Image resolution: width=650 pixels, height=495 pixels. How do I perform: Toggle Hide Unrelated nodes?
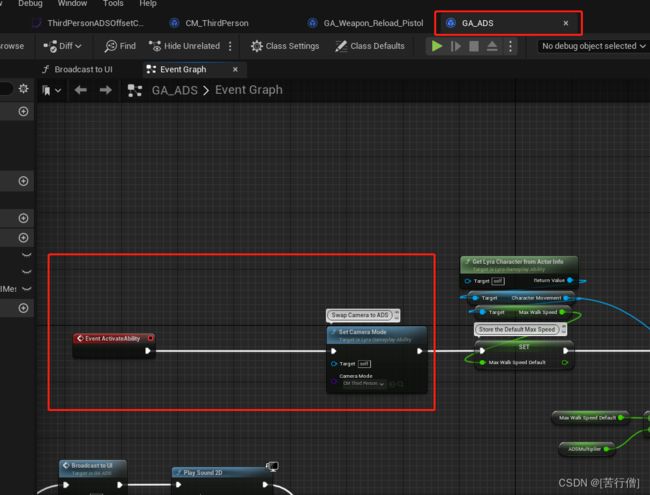tap(184, 46)
